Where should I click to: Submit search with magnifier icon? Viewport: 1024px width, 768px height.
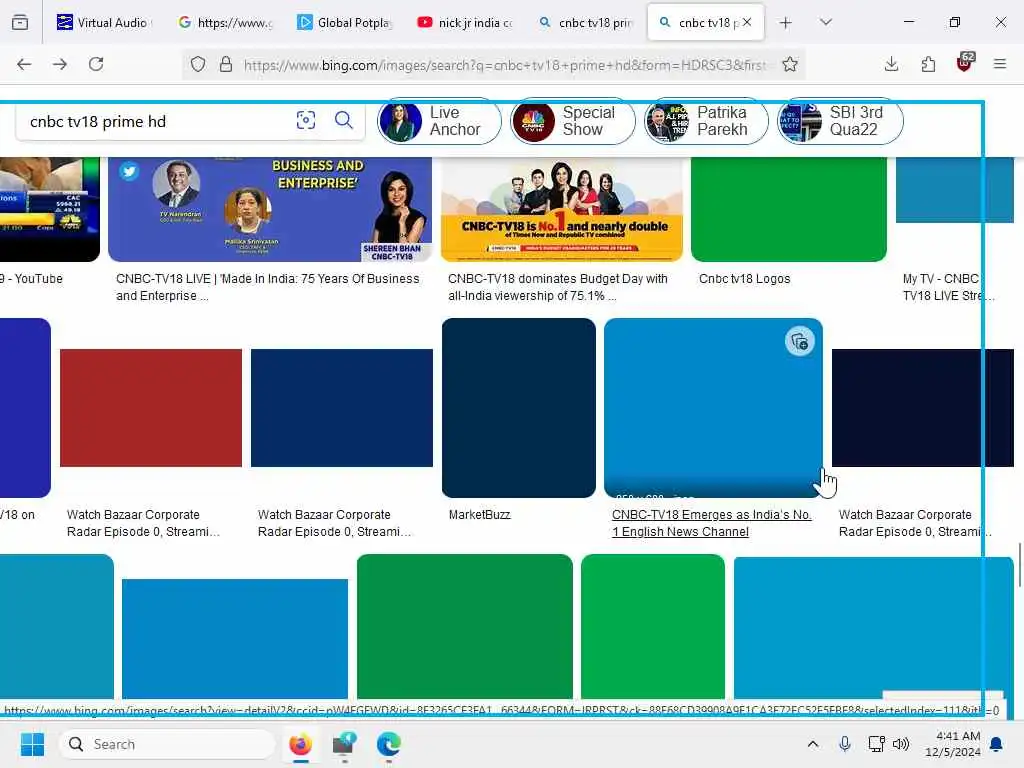[344, 120]
